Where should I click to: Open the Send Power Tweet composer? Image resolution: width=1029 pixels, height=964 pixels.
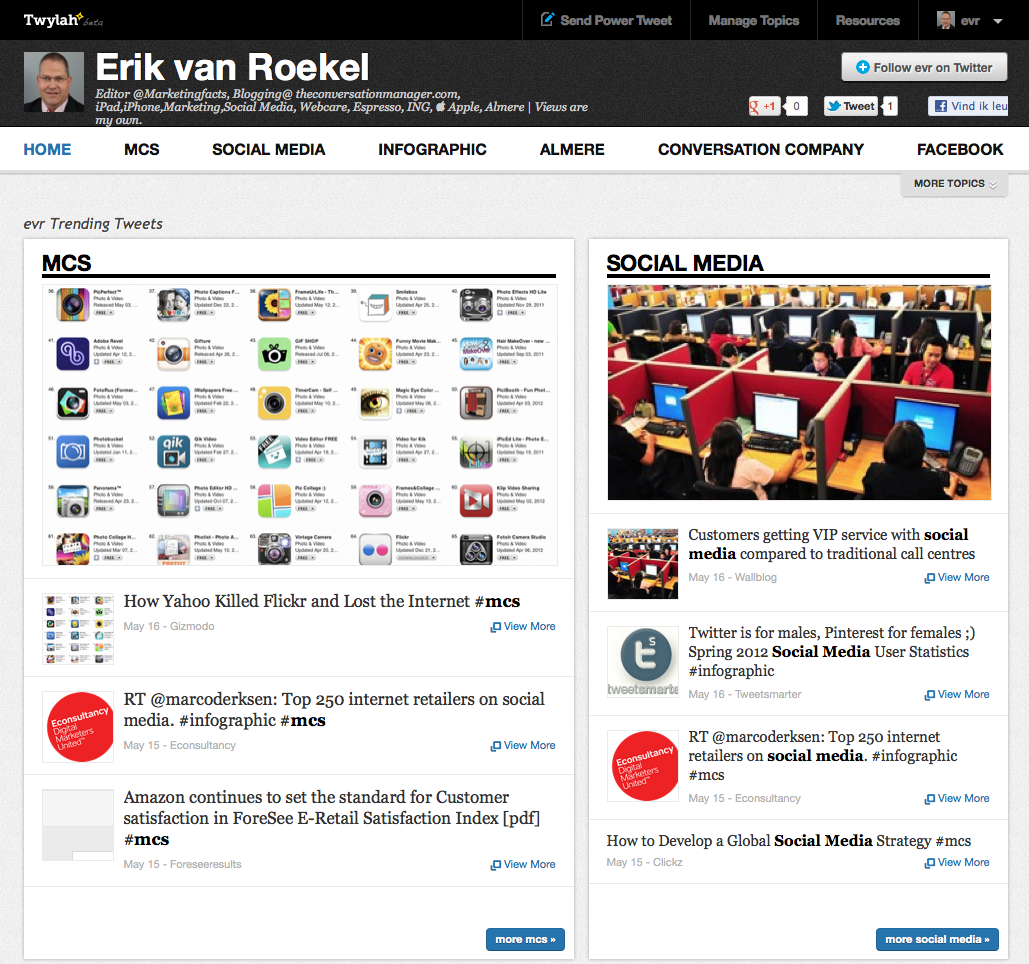(x=606, y=20)
